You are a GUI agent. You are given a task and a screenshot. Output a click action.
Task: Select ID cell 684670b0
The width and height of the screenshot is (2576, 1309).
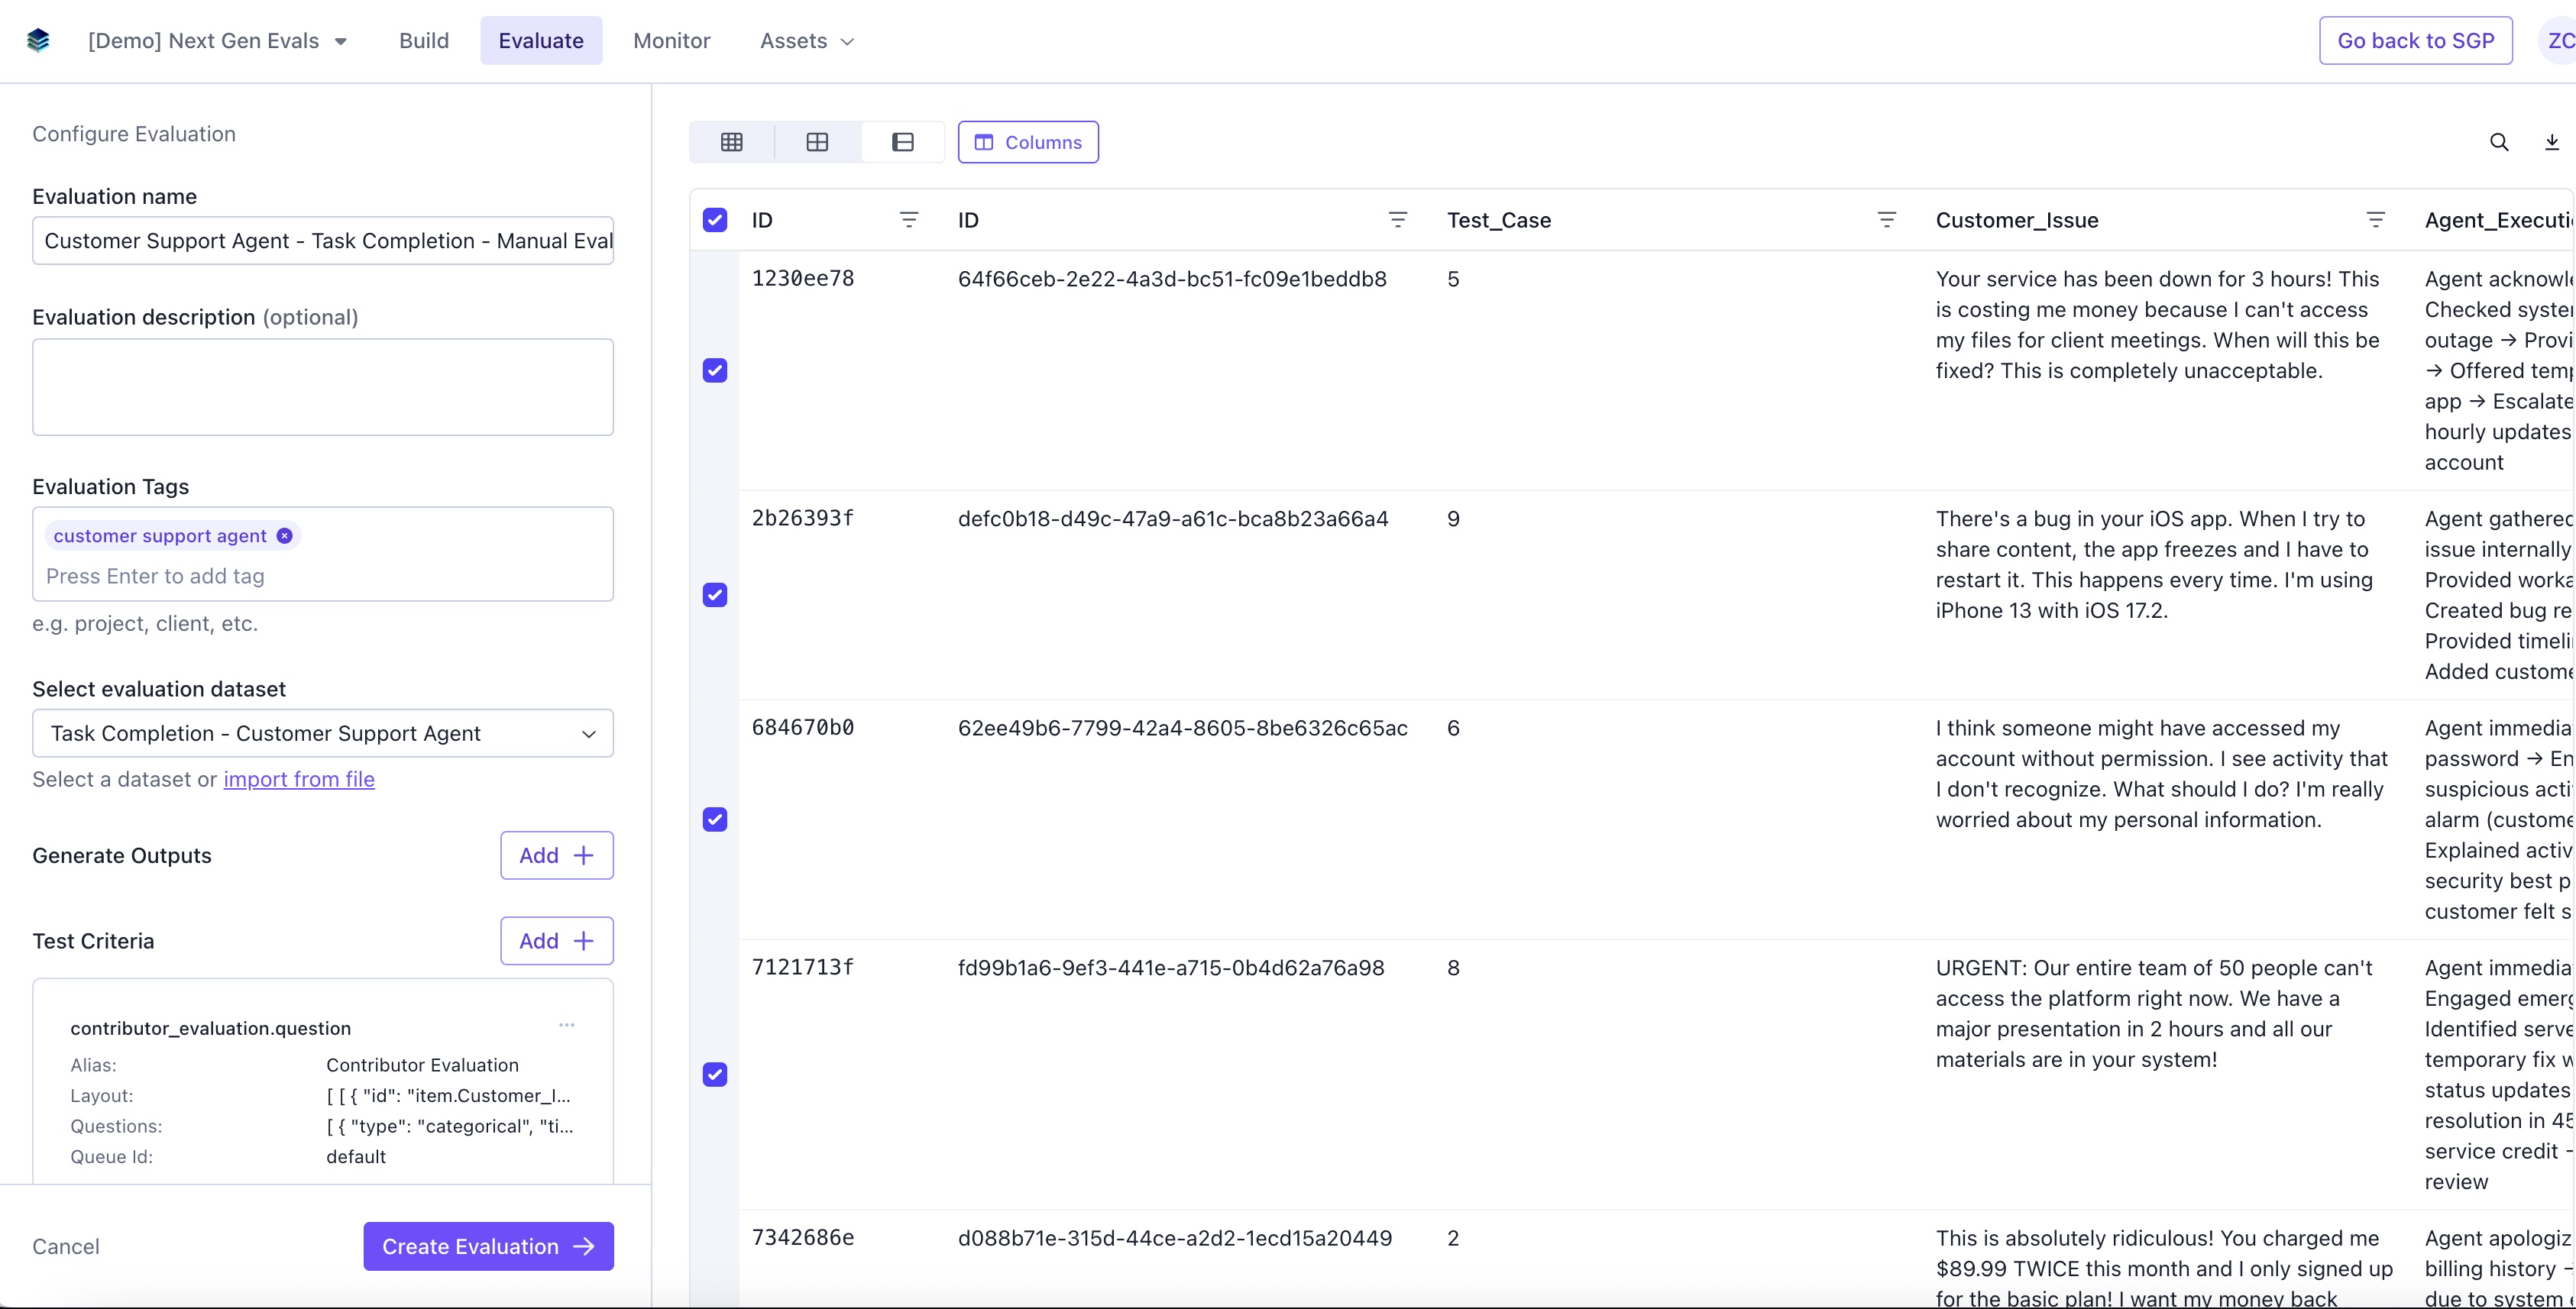click(x=803, y=728)
